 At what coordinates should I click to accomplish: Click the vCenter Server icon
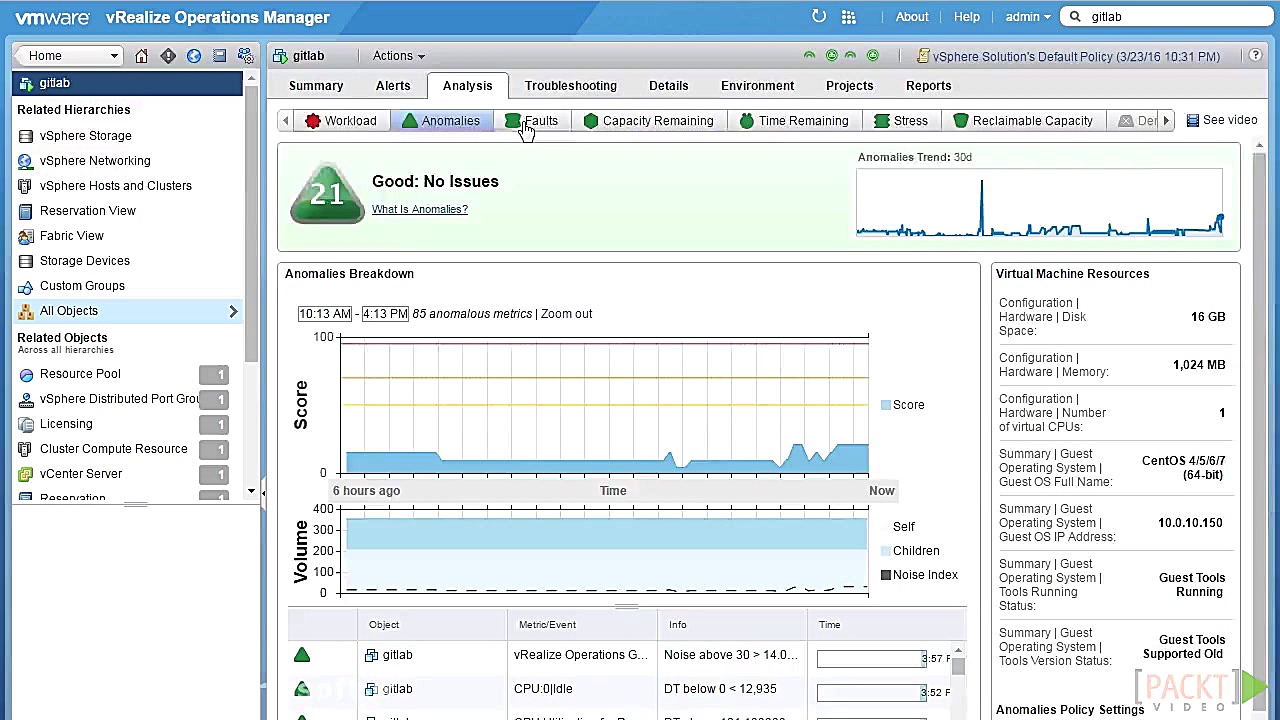(26, 474)
